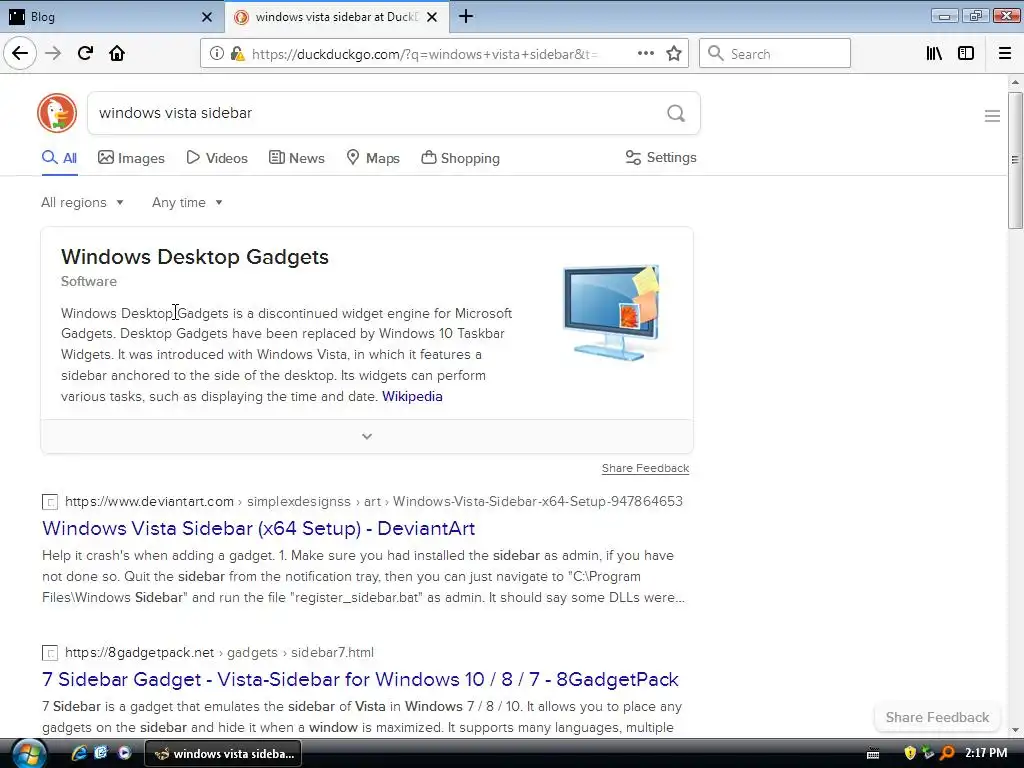
Task: Launch Internet Explorer from quick launch
Action: pyautogui.click(x=79, y=753)
